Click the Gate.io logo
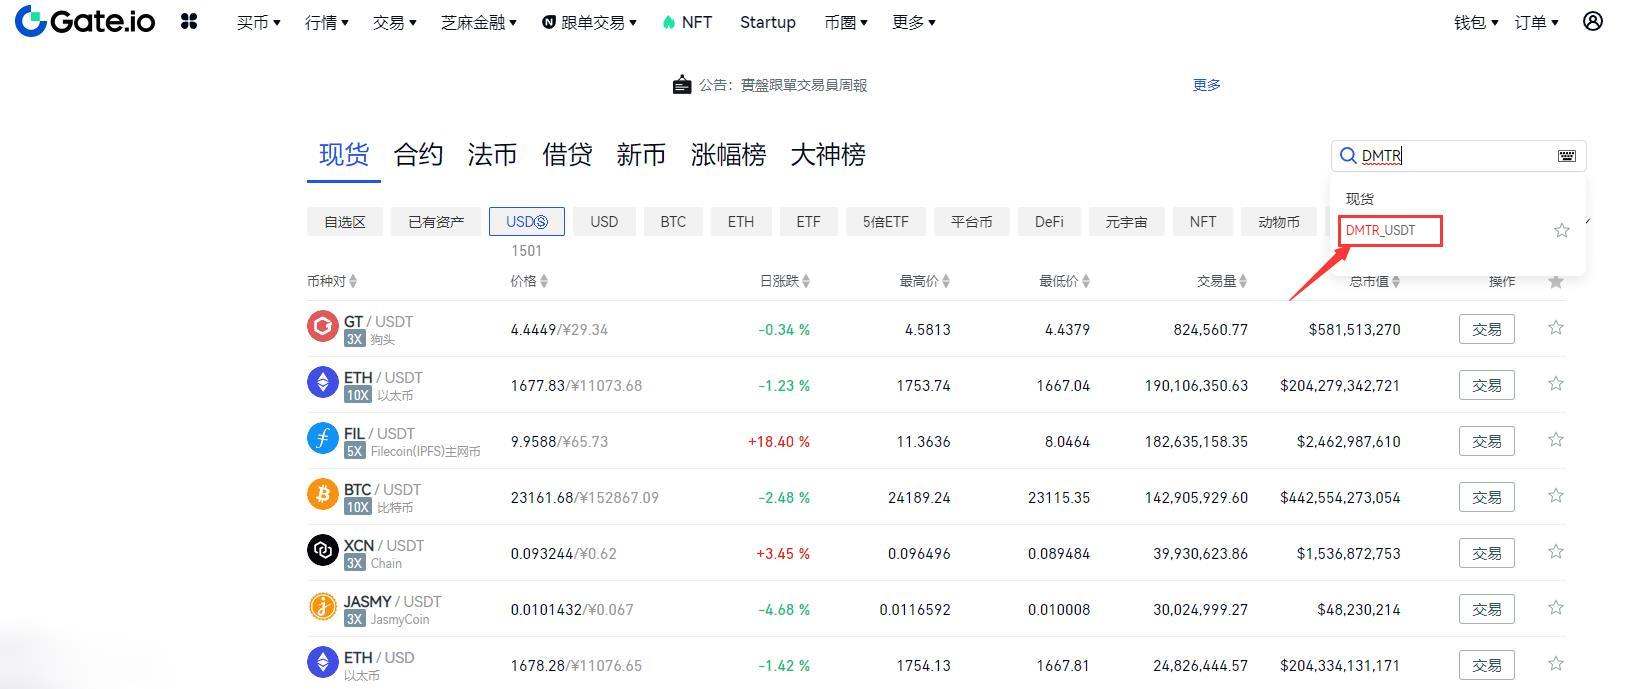Viewport: 1627px width, 689px height. (x=85, y=21)
